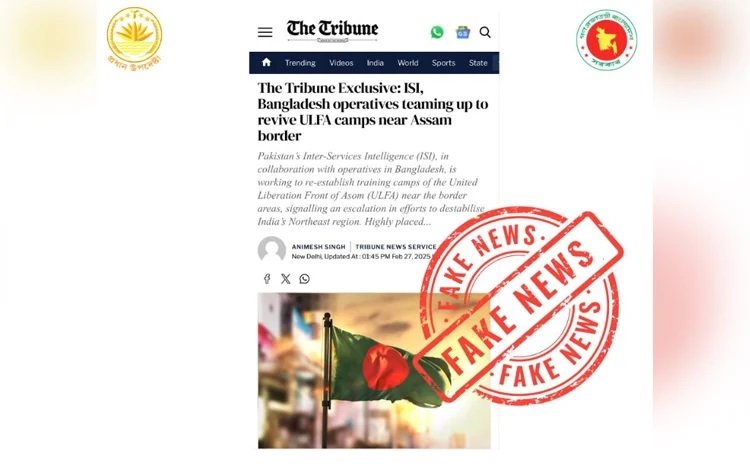Click the ULFA camps article headline
The image size is (750, 471).
(x=373, y=112)
